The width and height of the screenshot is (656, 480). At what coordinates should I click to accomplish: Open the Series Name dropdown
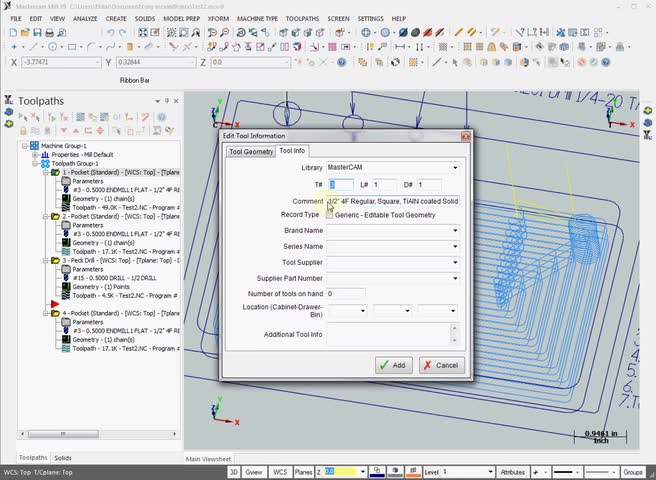[x=455, y=246]
